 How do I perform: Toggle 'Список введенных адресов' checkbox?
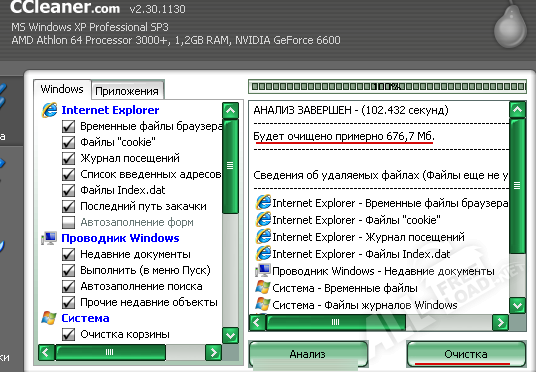click(68, 174)
